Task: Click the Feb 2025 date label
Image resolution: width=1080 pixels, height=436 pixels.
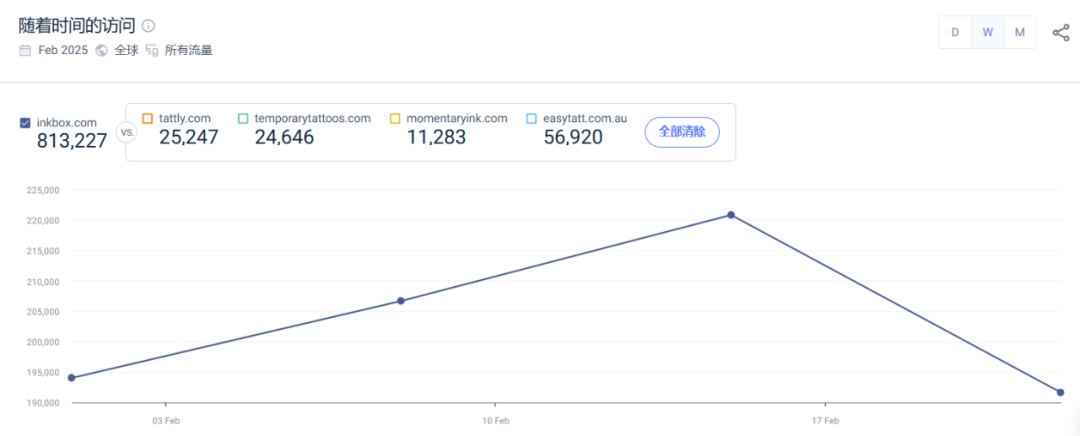Action: 62,50
